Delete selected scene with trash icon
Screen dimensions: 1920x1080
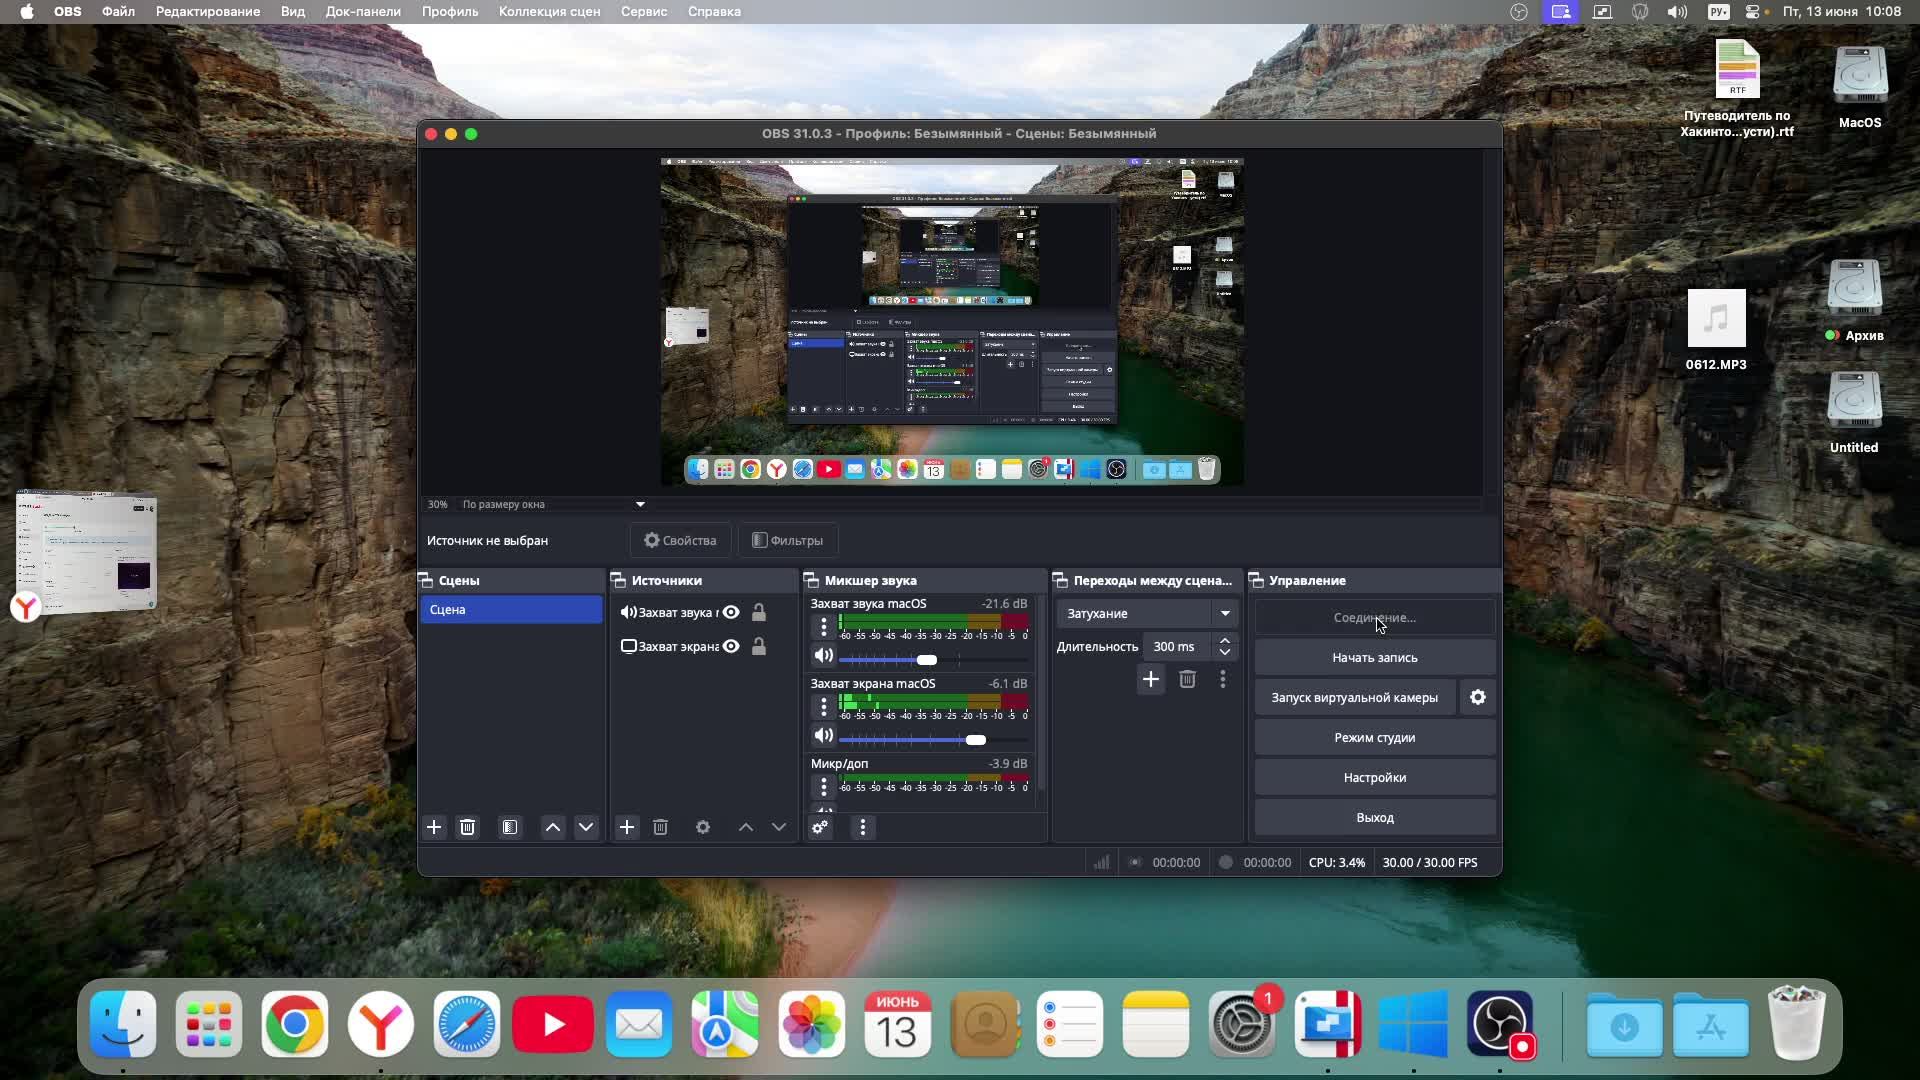pyautogui.click(x=467, y=827)
